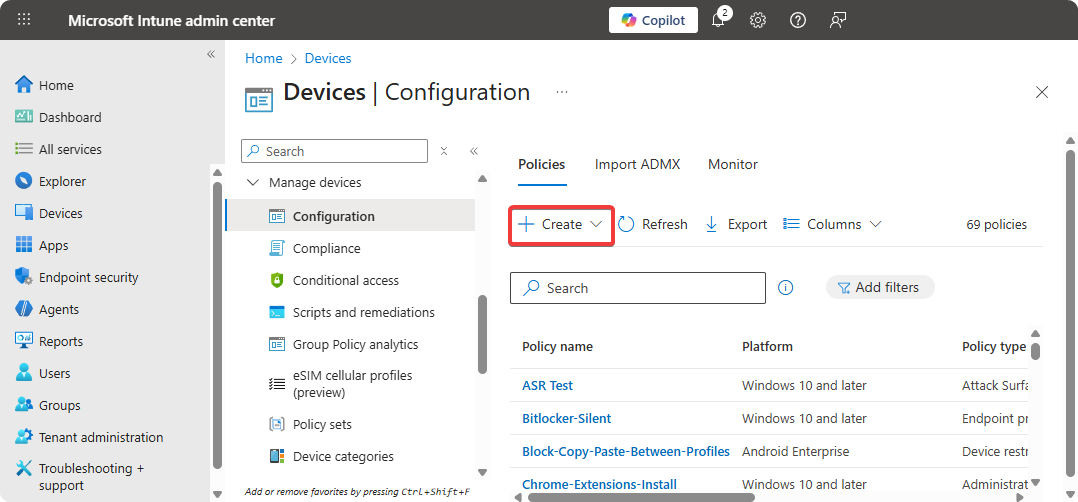
Task: Click the Copilot button
Action: pyautogui.click(x=653, y=21)
